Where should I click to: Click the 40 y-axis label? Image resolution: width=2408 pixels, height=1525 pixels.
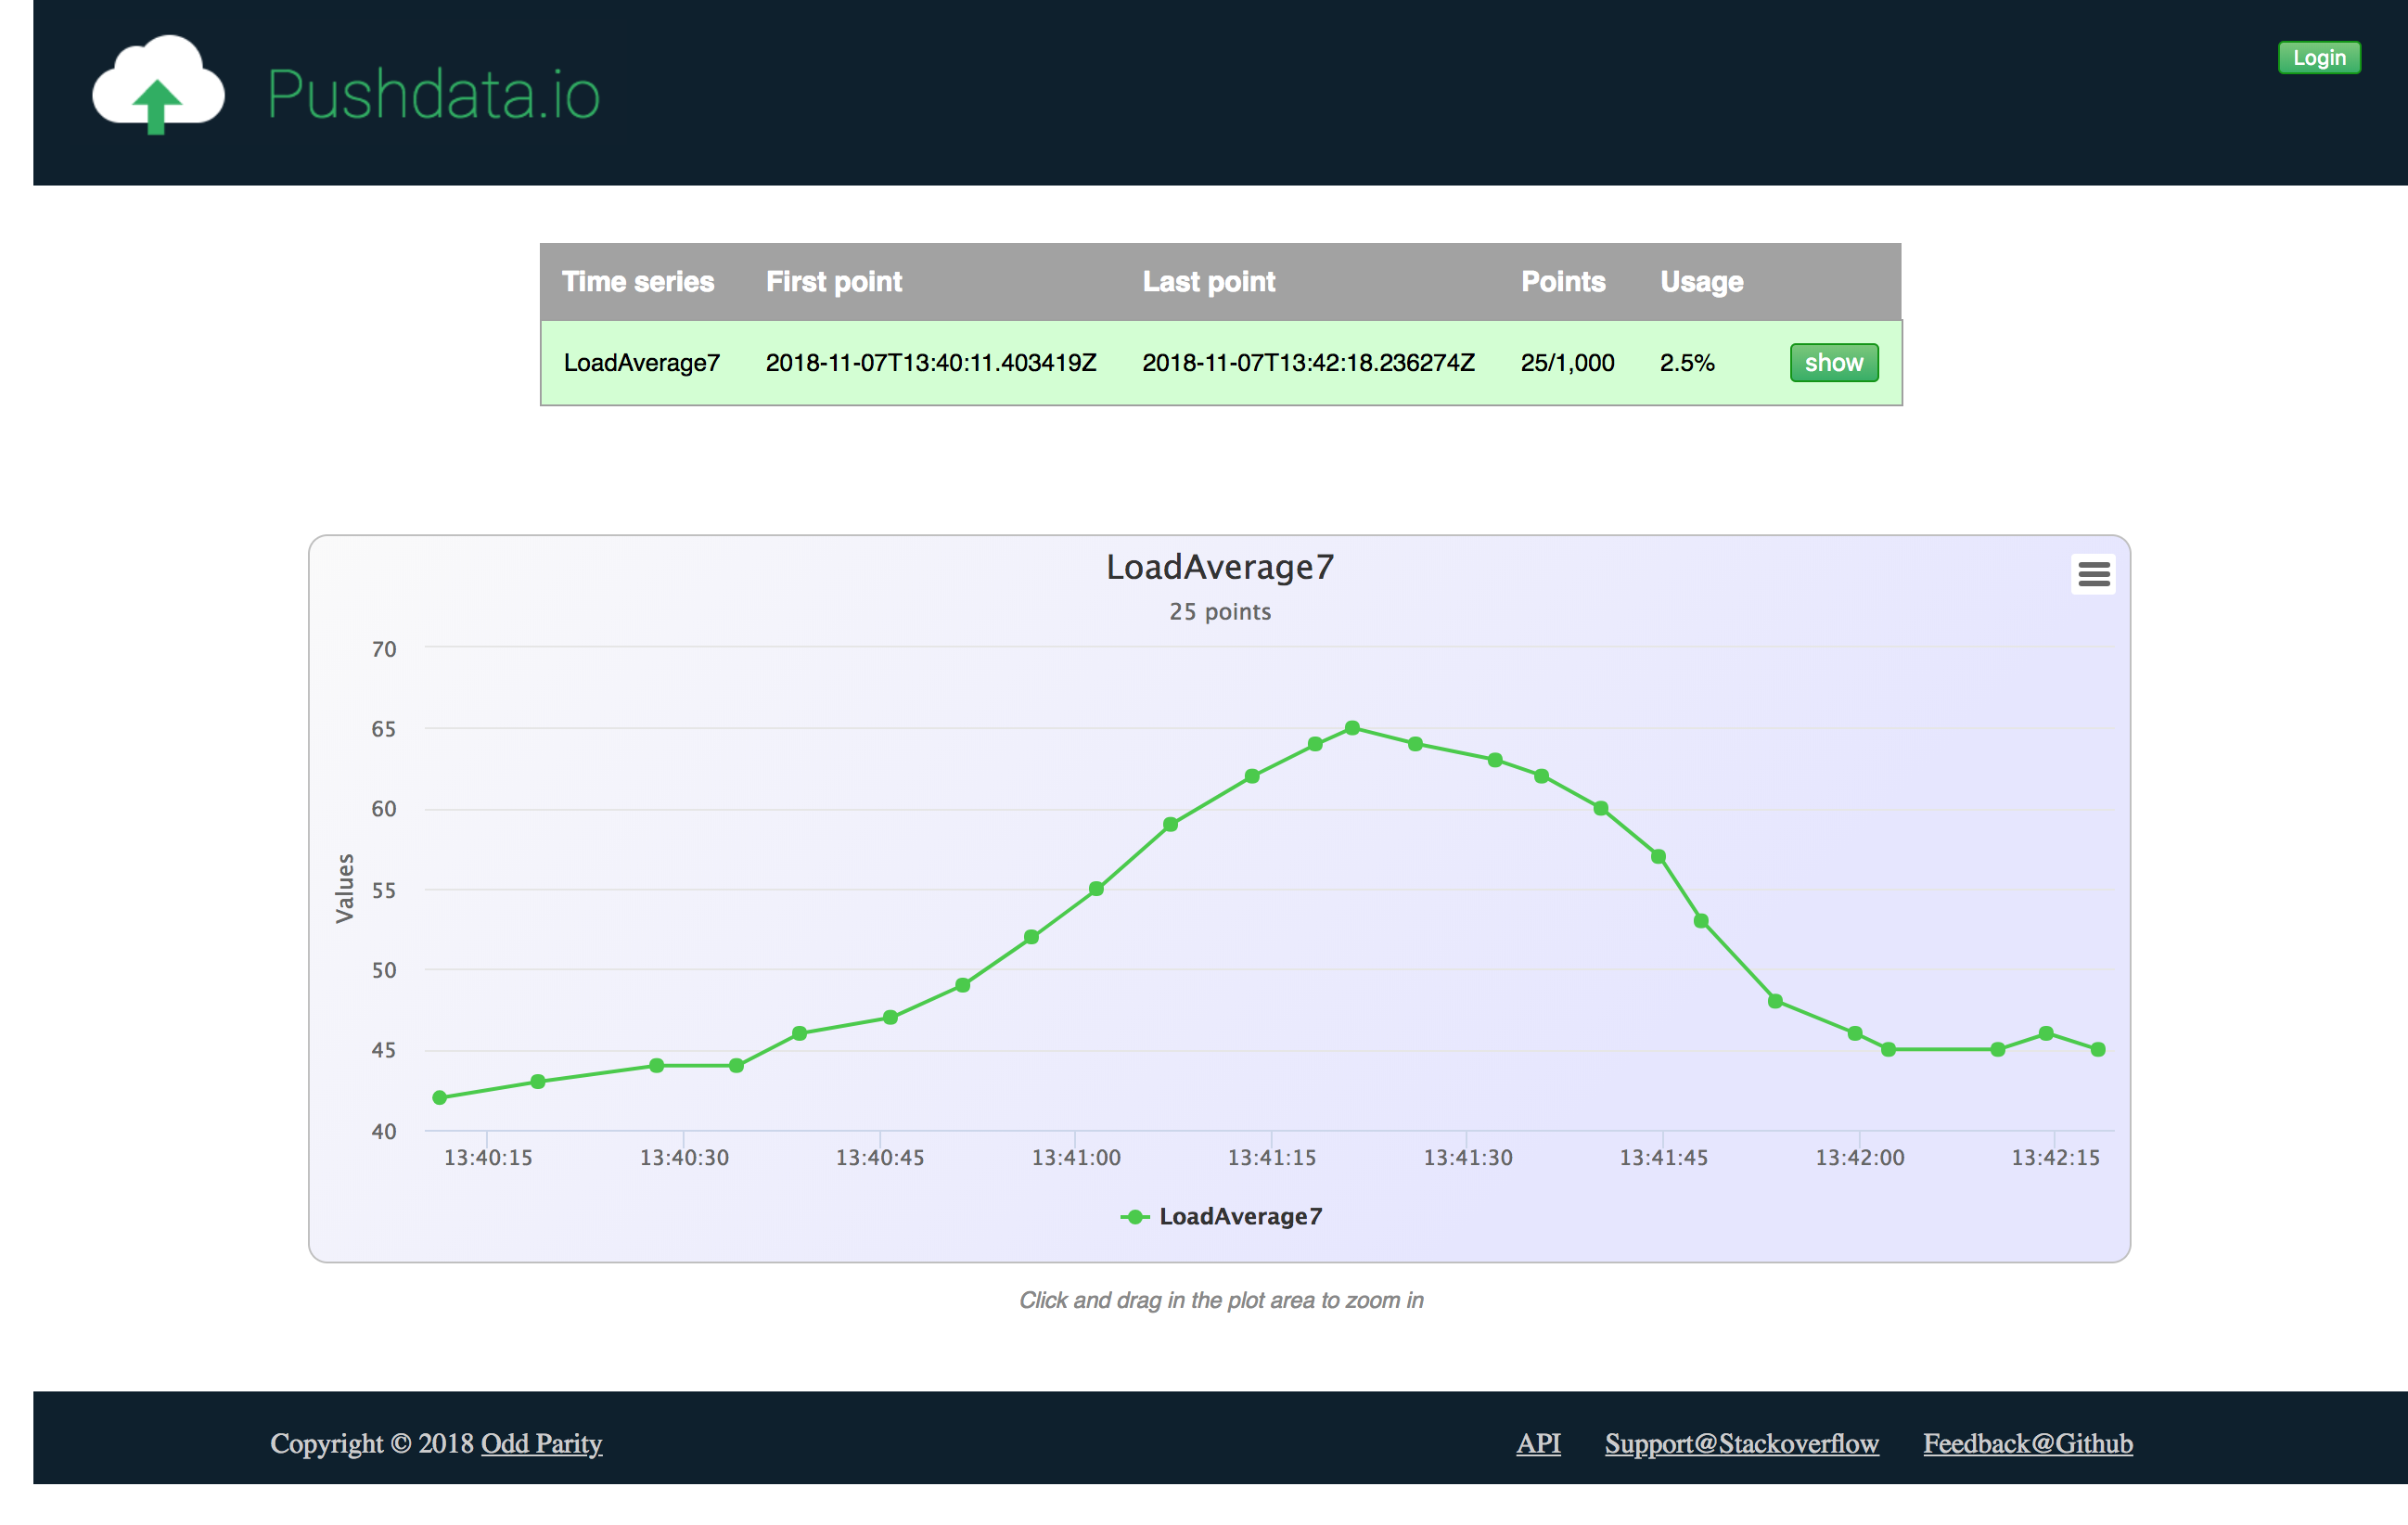click(x=384, y=1132)
